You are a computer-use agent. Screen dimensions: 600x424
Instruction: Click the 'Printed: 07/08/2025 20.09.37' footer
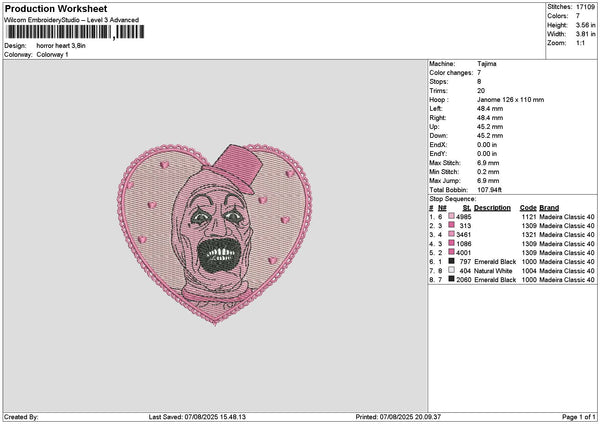pos(398,417)
